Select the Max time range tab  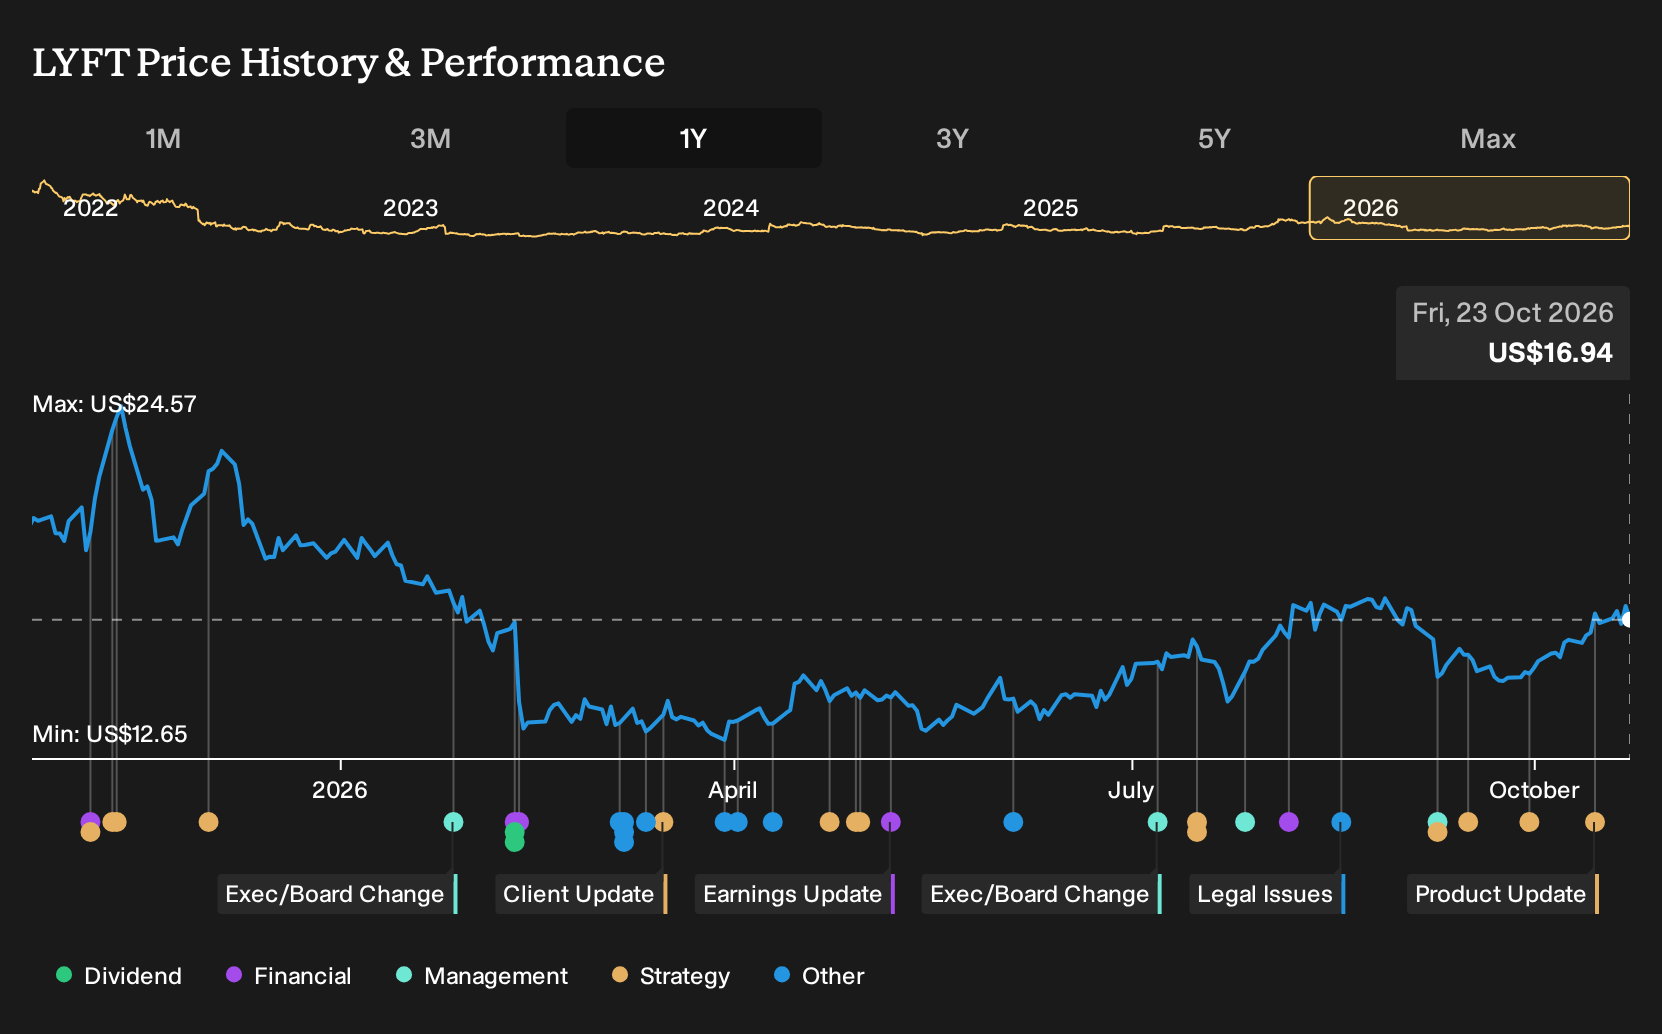click(x=1488, y=138)
